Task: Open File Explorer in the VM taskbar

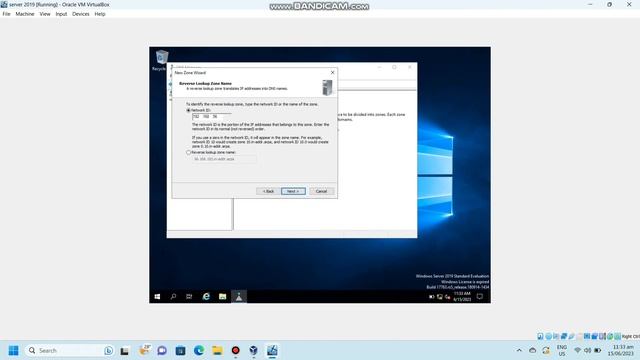Action: click(x=222, y=297)
